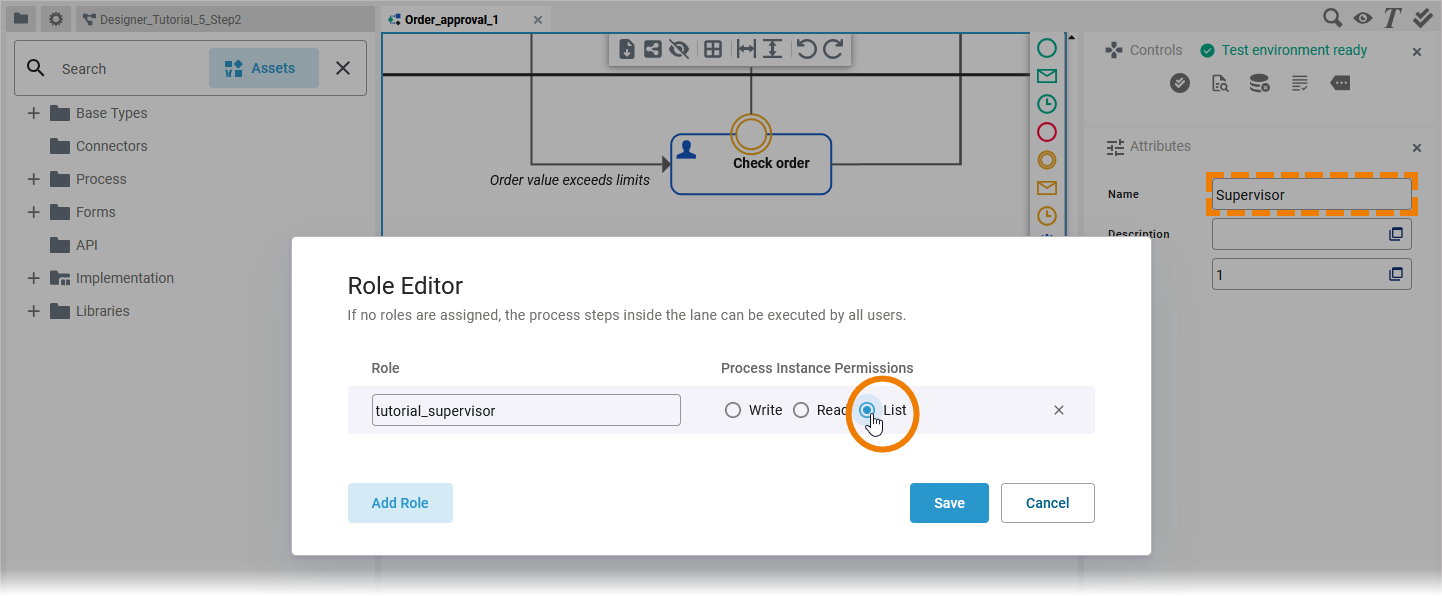The image size is (1442, 596).
Task: Toggle the Assets filter button
Action: pos(264,68)
